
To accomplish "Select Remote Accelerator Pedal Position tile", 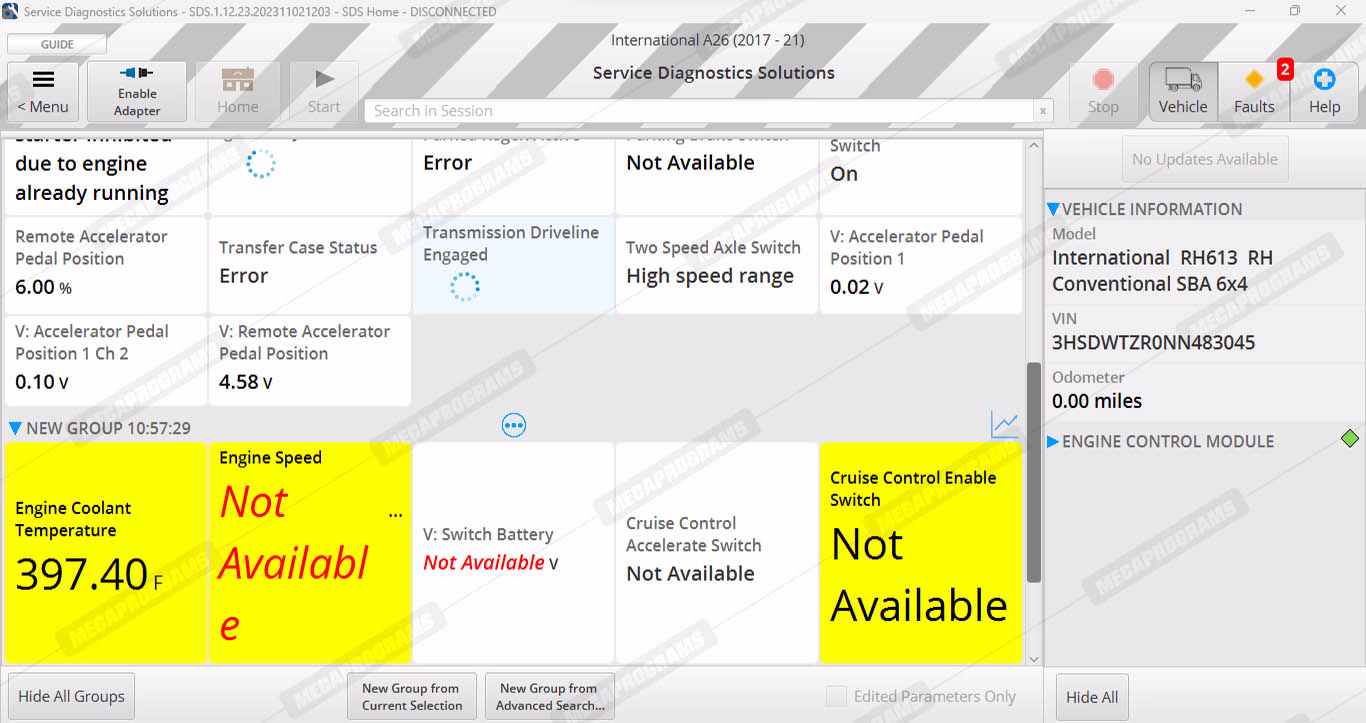I will [106, 265].
